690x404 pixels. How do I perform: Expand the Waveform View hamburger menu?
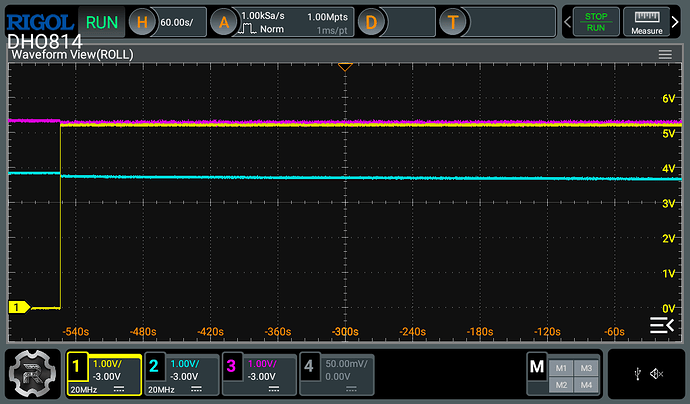point(665,54)
